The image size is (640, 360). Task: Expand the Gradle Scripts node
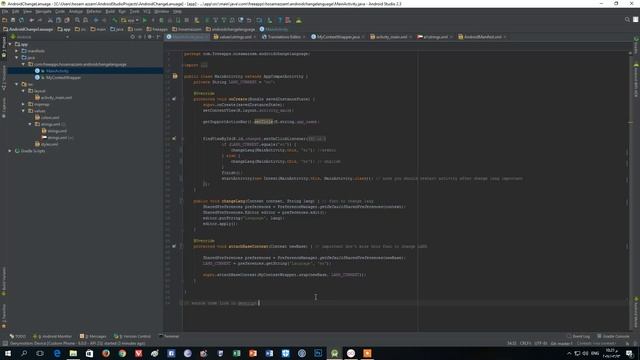[10, 151]
